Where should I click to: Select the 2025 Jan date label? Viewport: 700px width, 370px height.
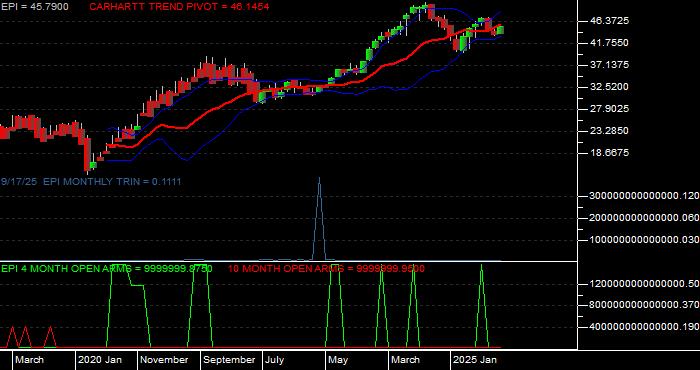tap(475, 360)
